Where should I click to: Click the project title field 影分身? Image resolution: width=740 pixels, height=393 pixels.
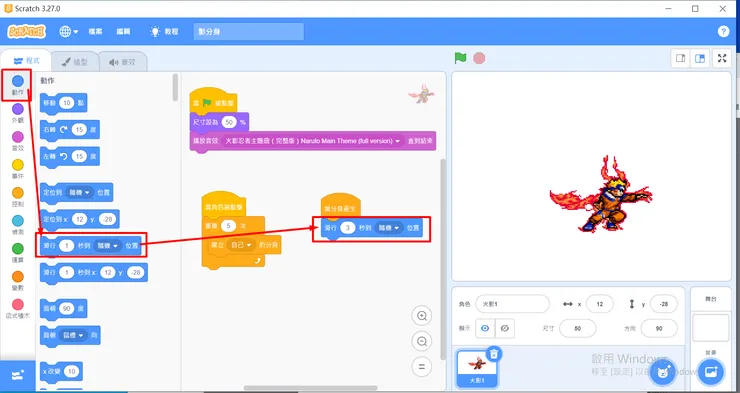pyautogui.click(x=248, y=32)
